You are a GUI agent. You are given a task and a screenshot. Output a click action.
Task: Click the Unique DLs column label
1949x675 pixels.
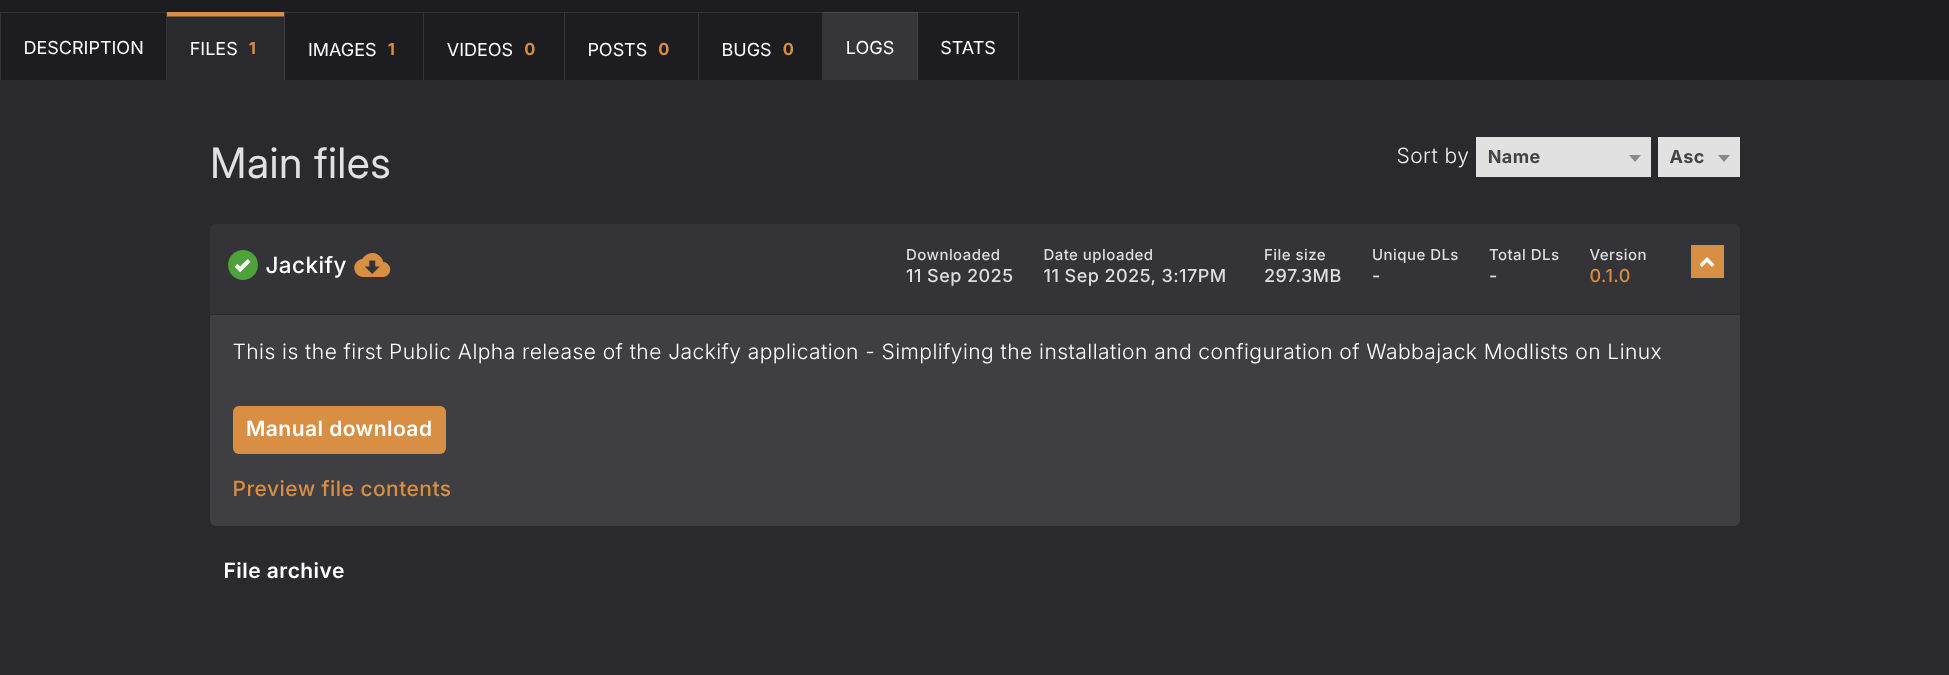[1415, 255]
